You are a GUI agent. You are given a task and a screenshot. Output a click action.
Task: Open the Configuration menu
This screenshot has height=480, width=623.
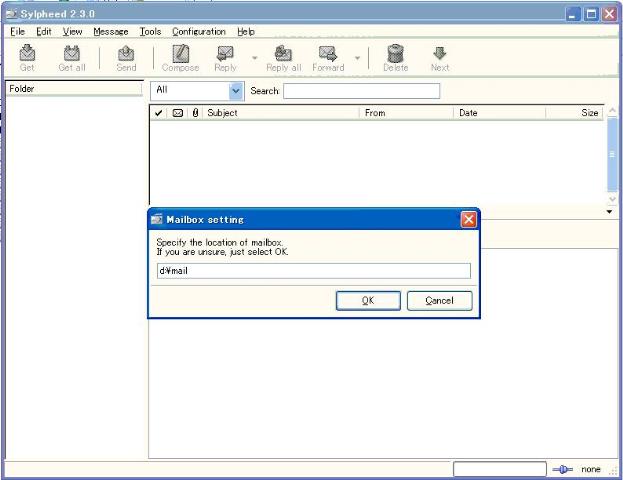point(199,32)
